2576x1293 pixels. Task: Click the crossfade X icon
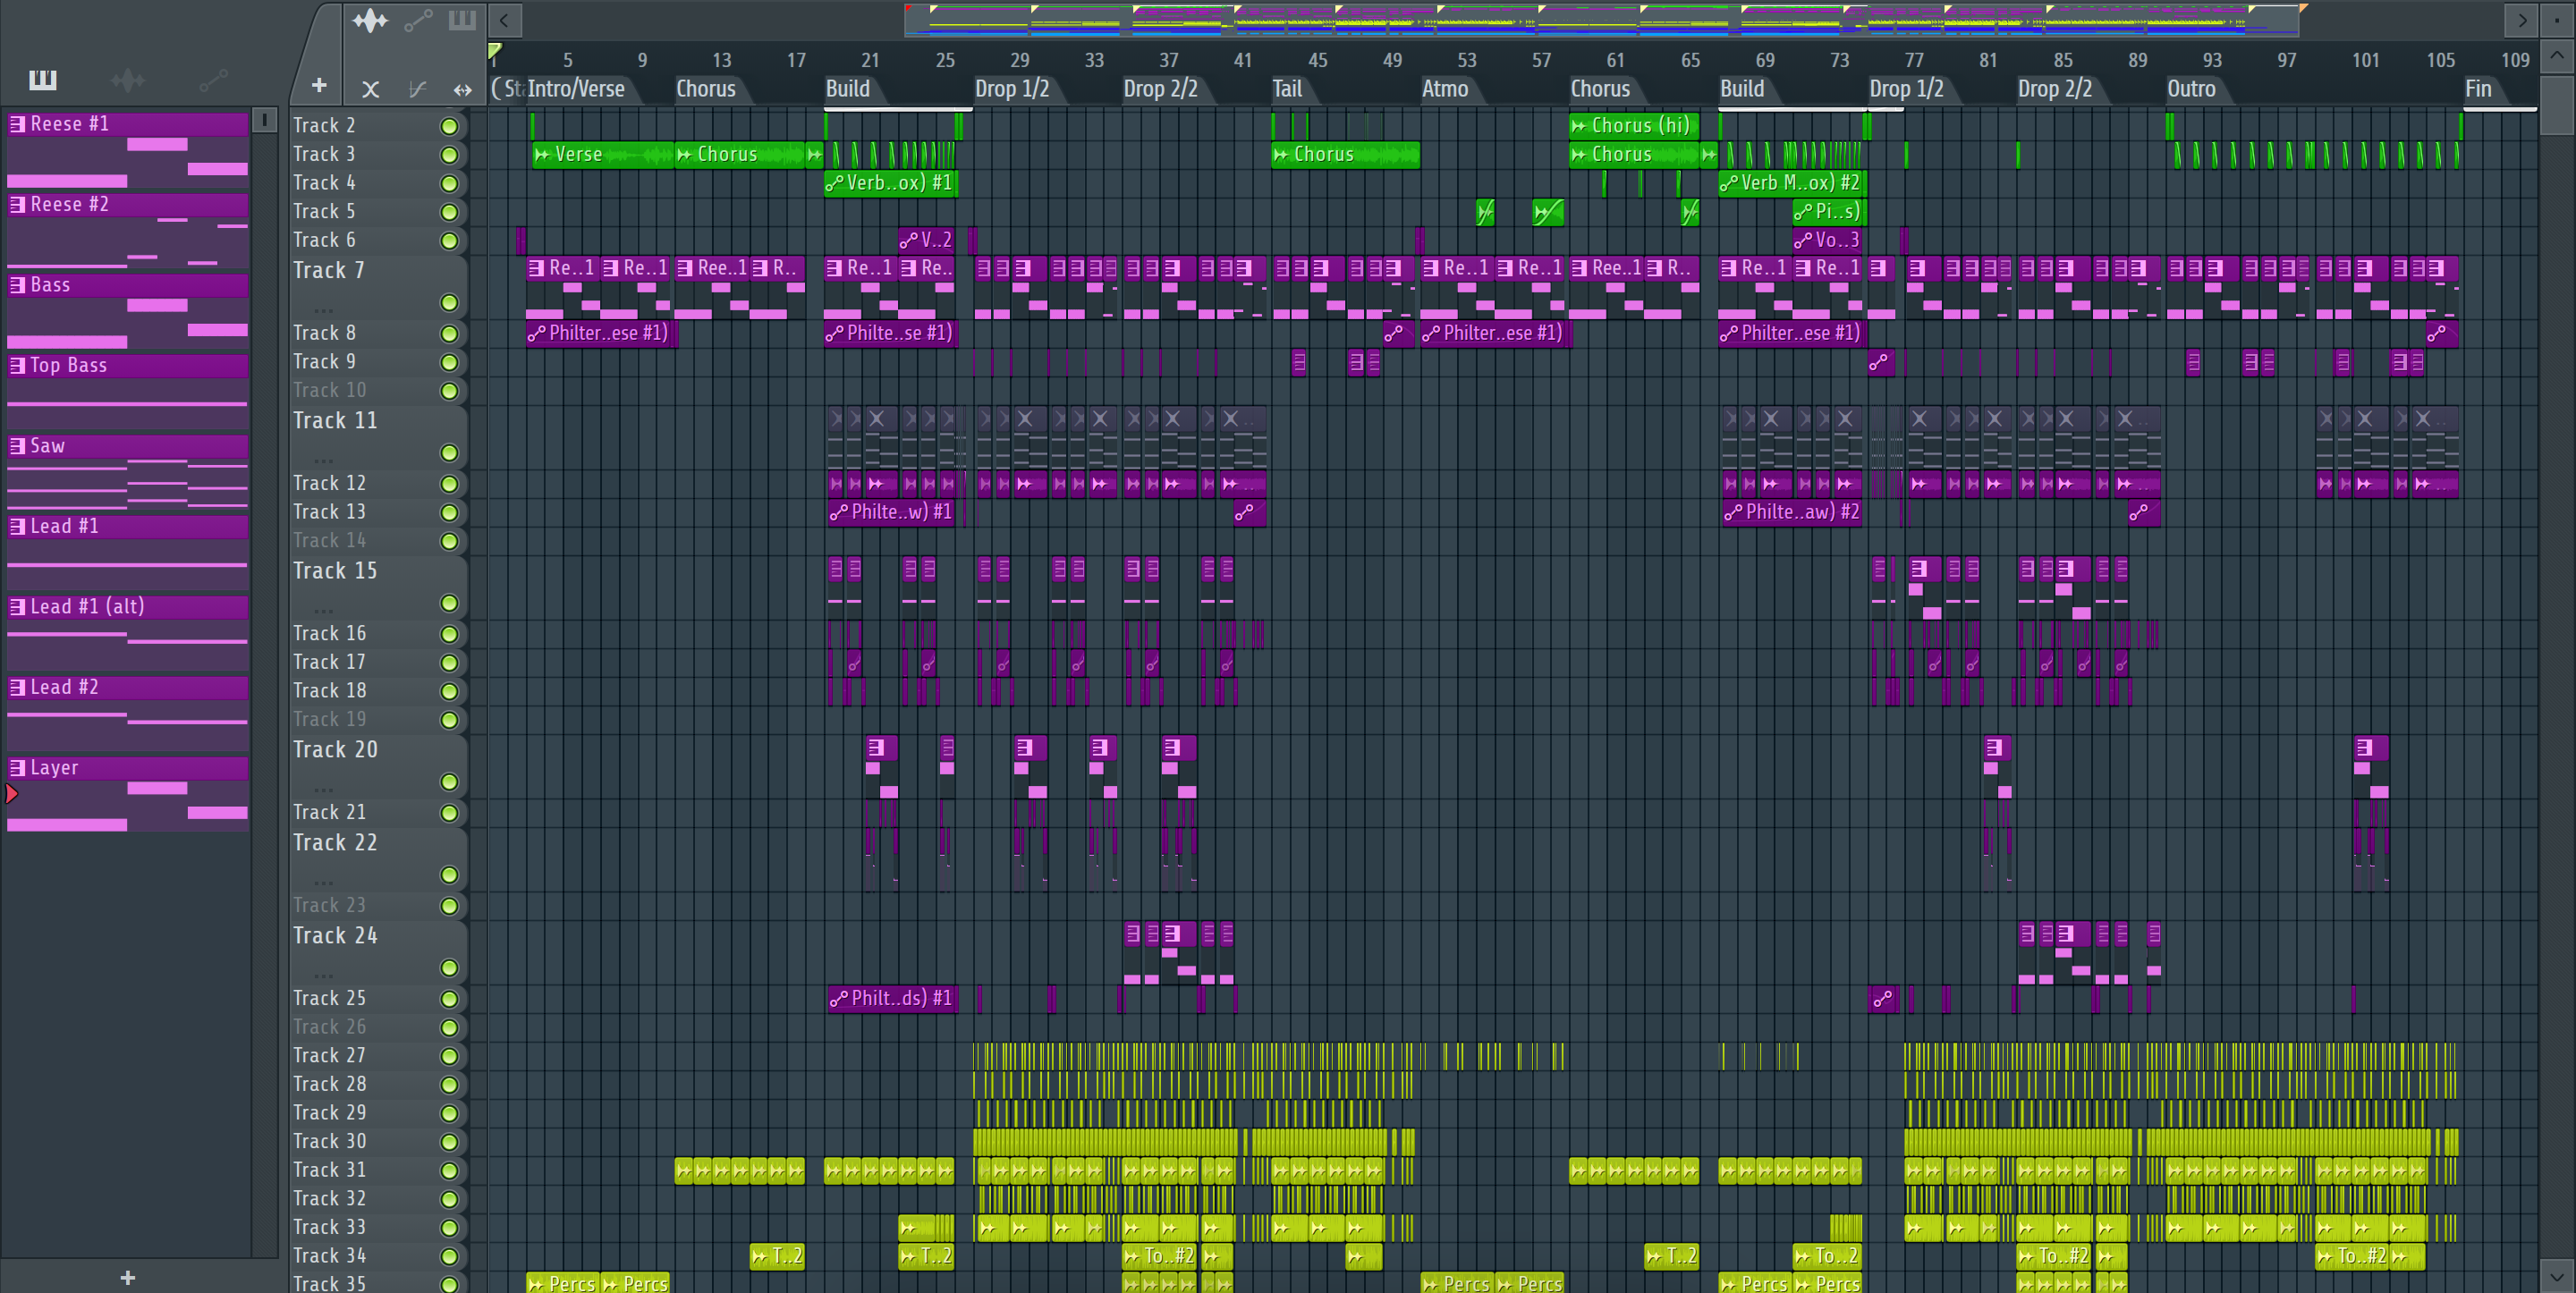point(370,89)
